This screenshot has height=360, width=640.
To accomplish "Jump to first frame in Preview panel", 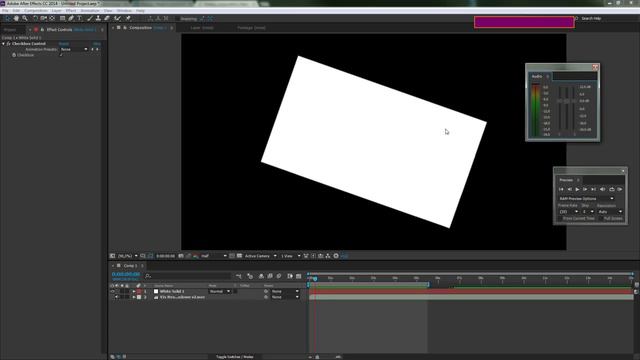I will (561, 189).
